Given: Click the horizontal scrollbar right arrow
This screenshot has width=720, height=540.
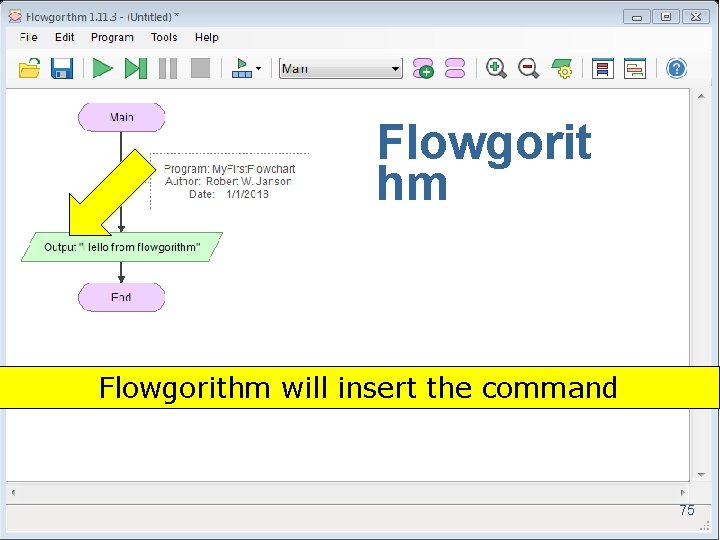Looking at the screenshot, I should [x=683, y=493].
